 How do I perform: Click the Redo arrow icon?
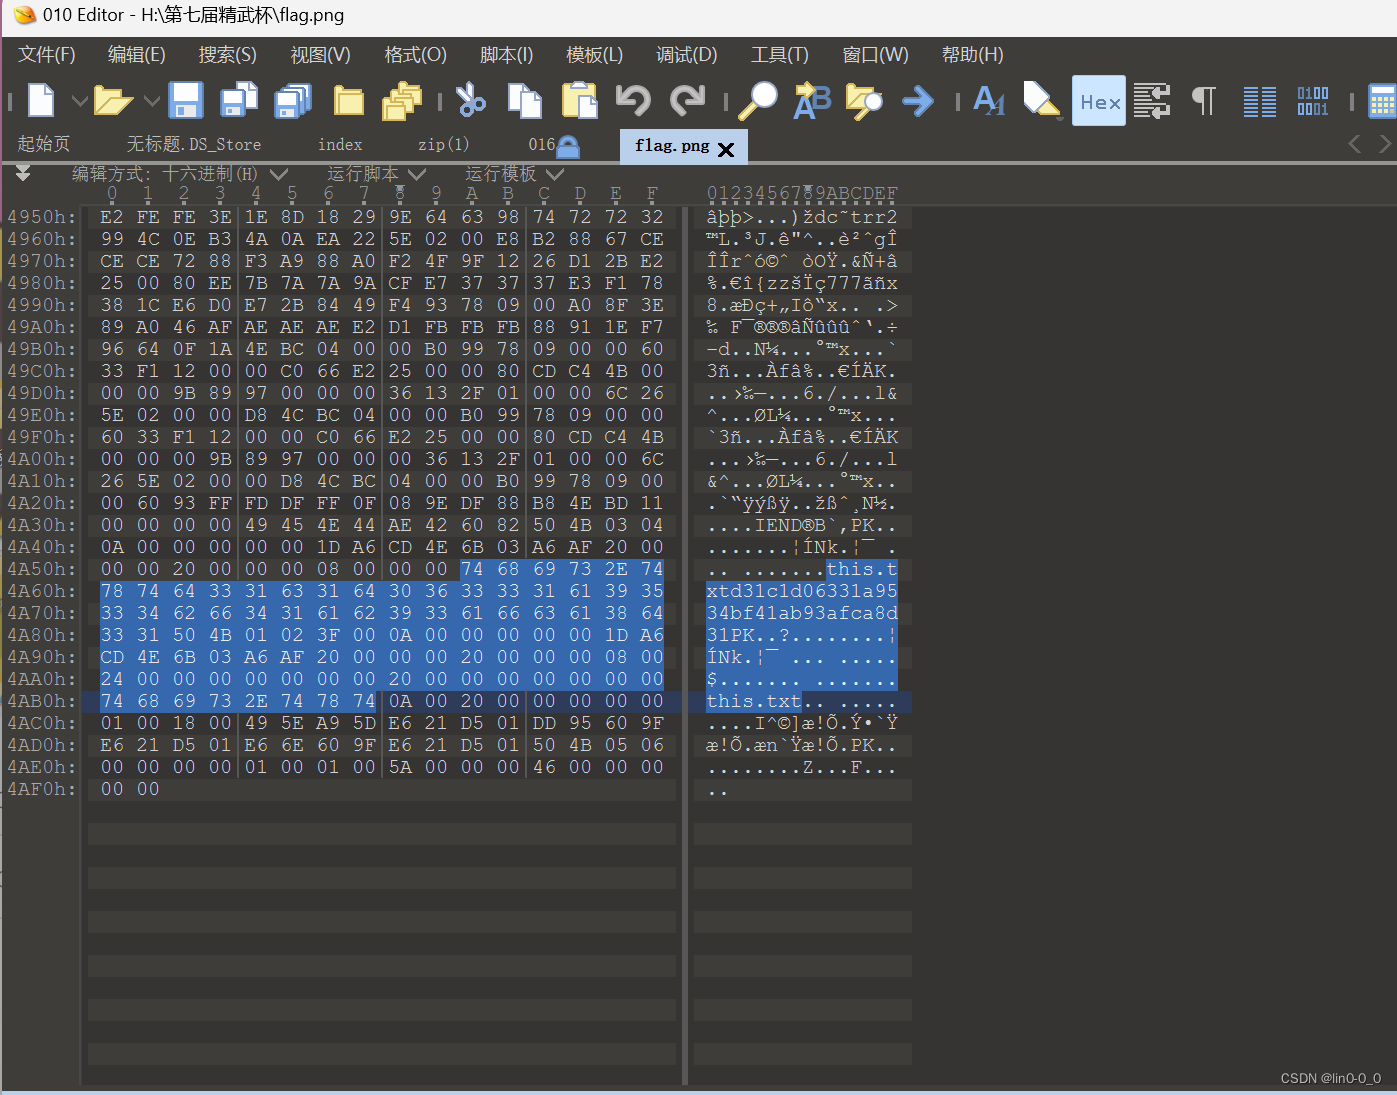pos(688,101)
